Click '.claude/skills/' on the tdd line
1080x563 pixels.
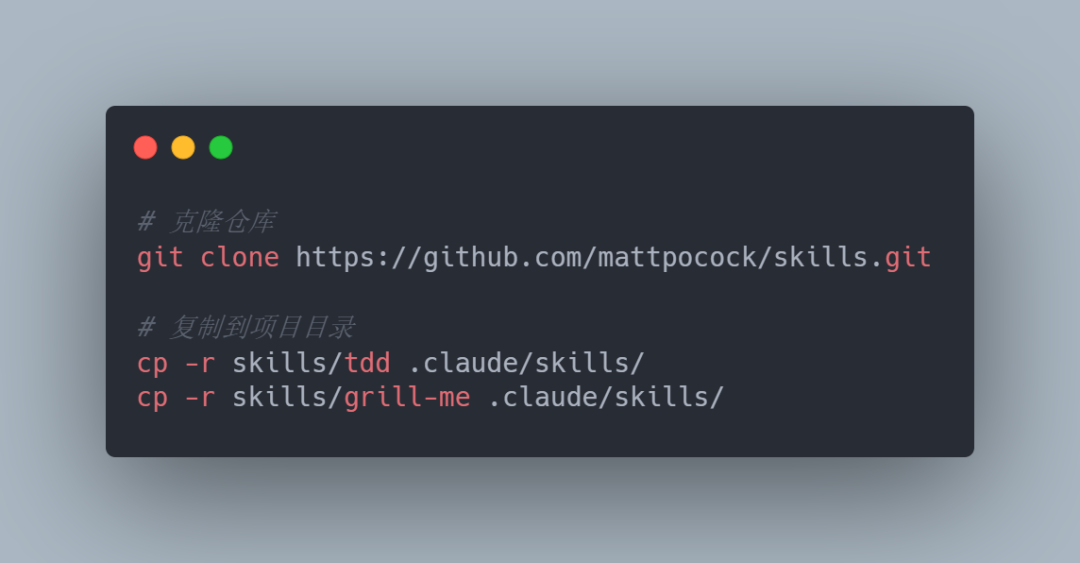pyautogui.click(x=526, y=363)
